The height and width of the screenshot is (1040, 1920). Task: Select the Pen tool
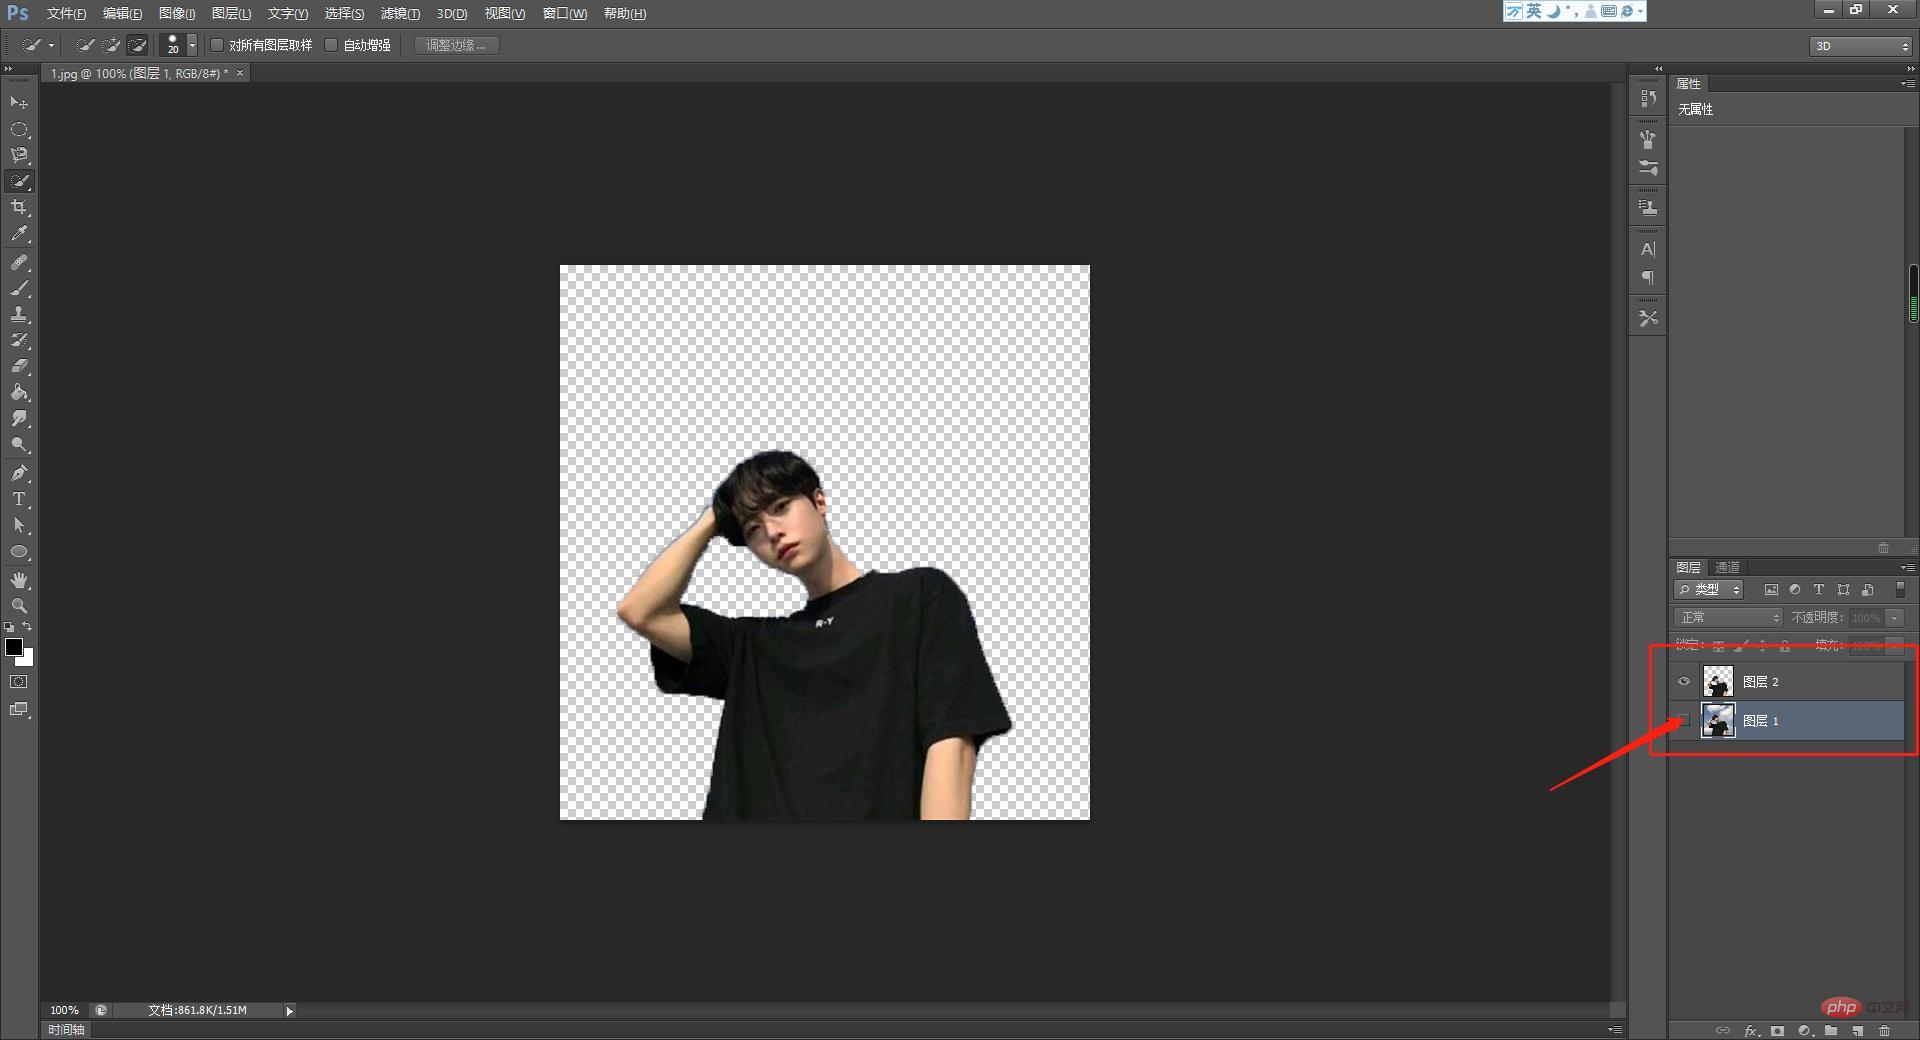[19, 472]
